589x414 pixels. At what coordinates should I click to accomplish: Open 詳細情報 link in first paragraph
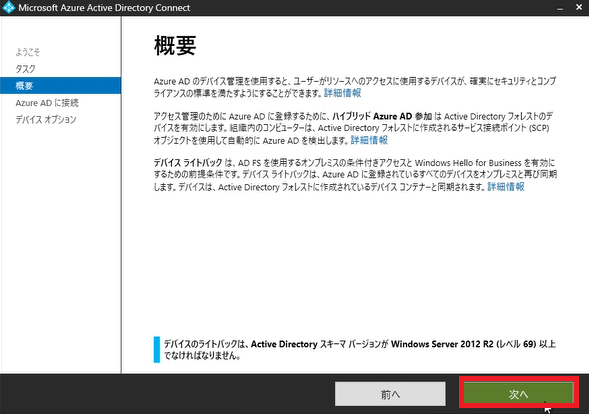(343, 93)
